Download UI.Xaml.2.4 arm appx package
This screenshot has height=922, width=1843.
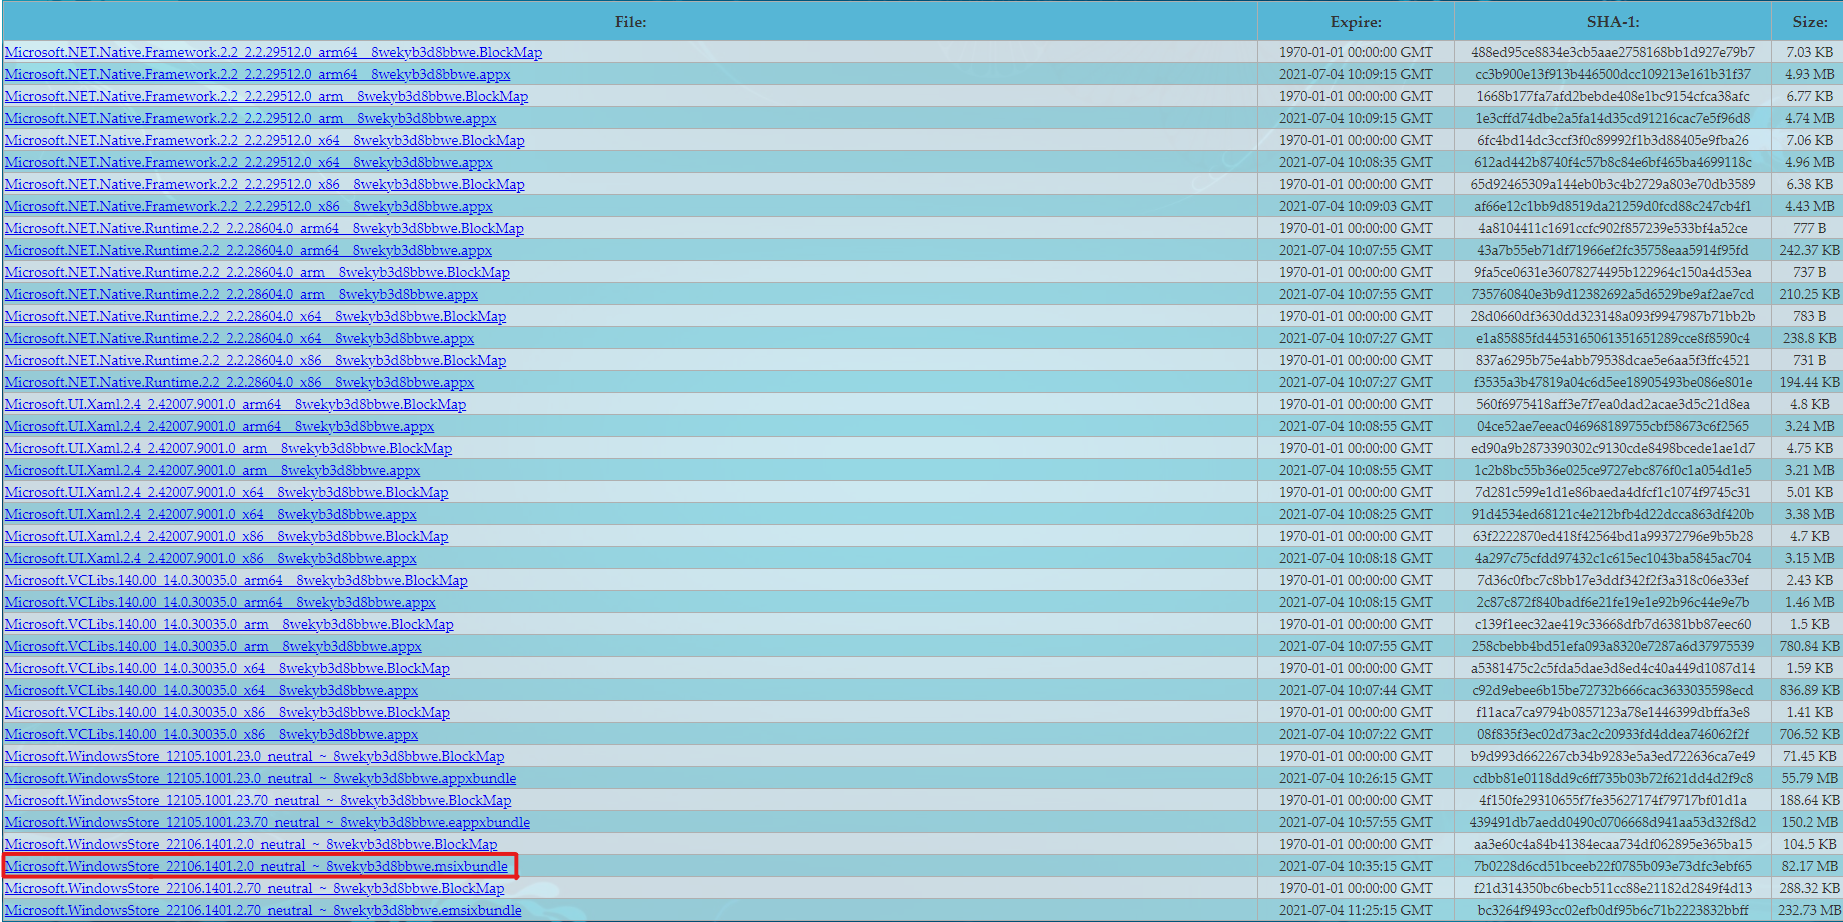pos(212,470)
